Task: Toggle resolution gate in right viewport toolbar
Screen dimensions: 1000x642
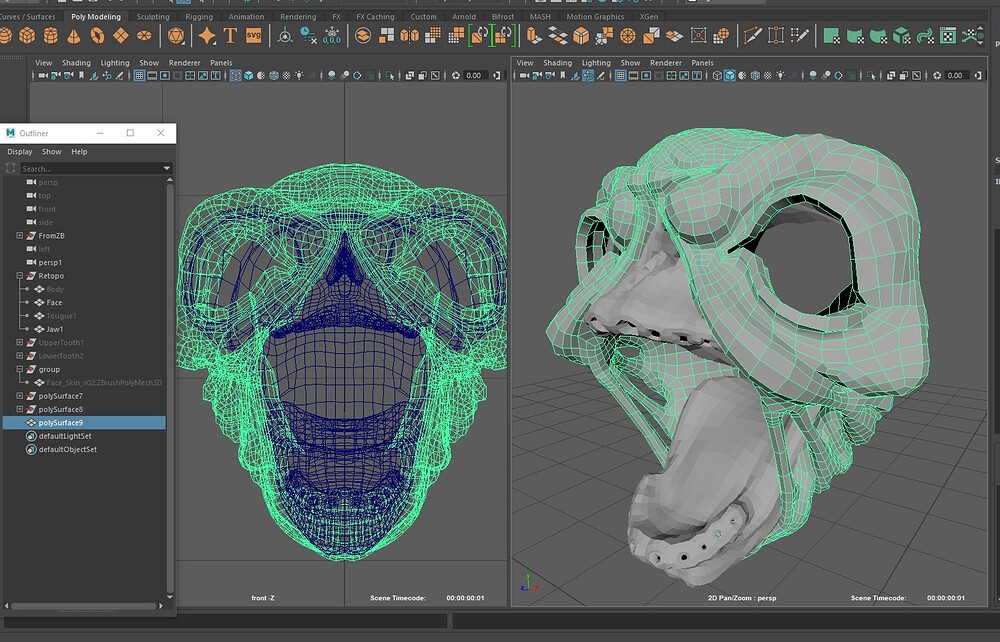Action: point(646,75)
